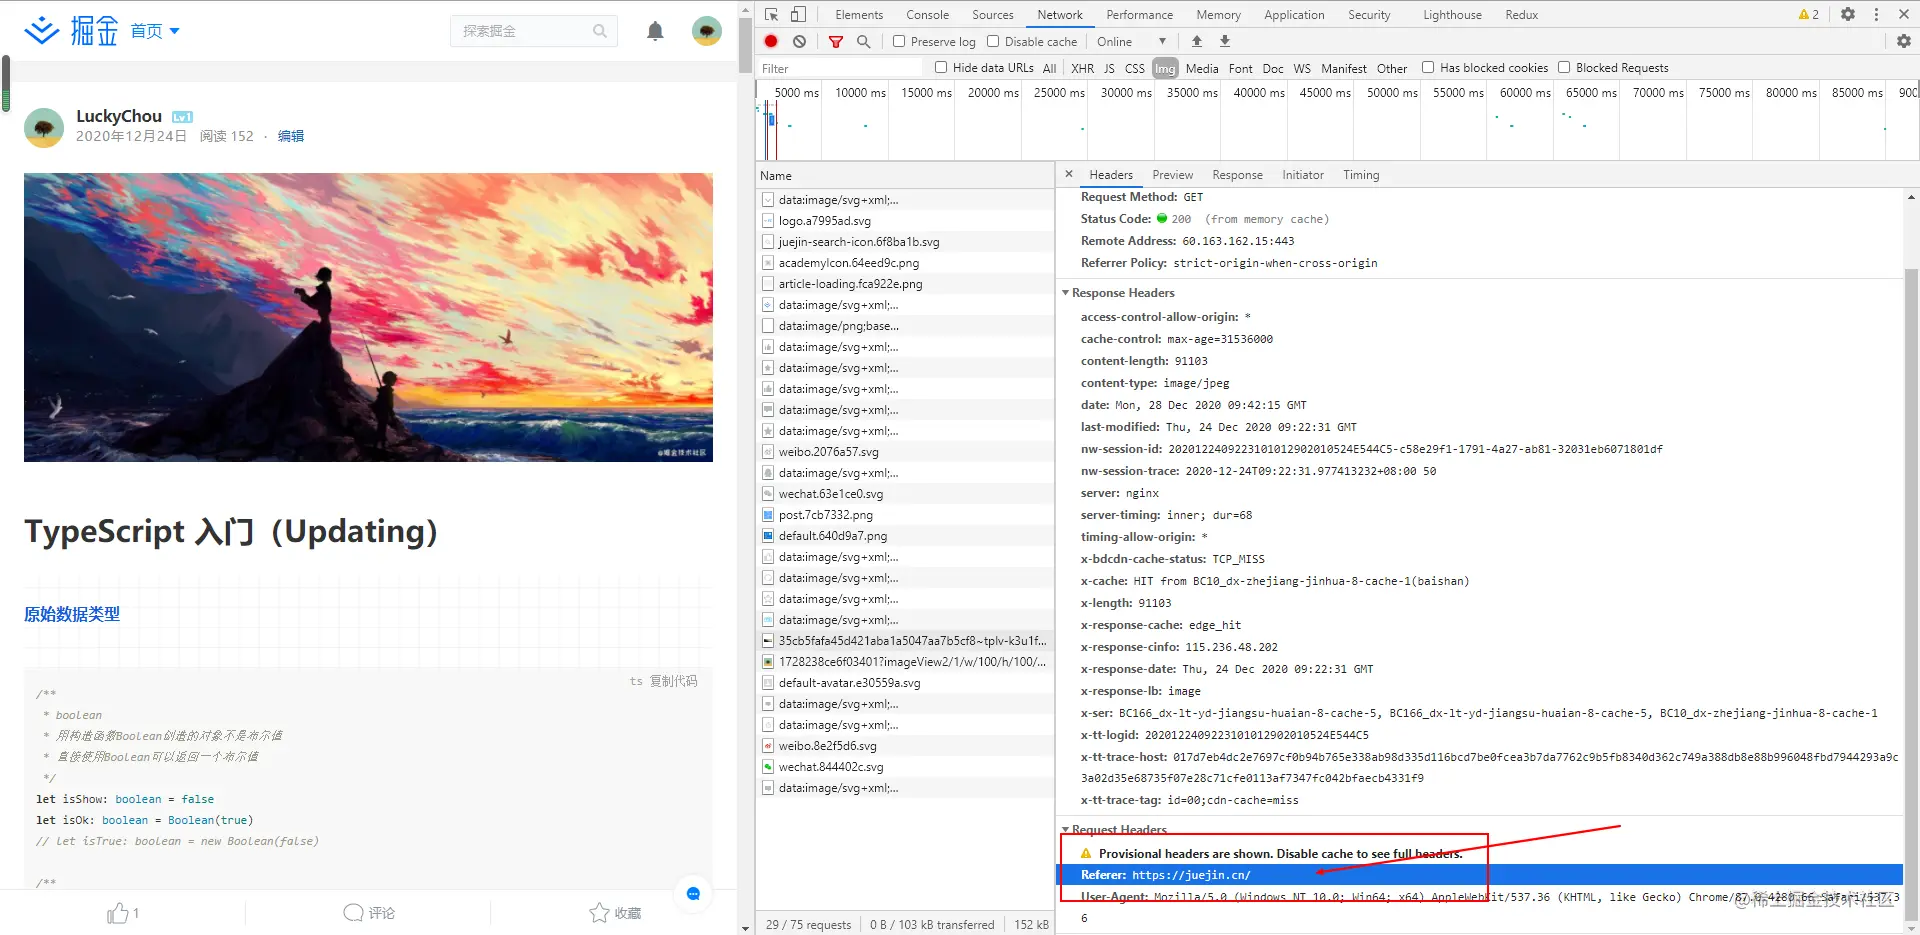This screenshot has height=935, width=1920.
Task: Clear the network log
Action: [799, 41]
